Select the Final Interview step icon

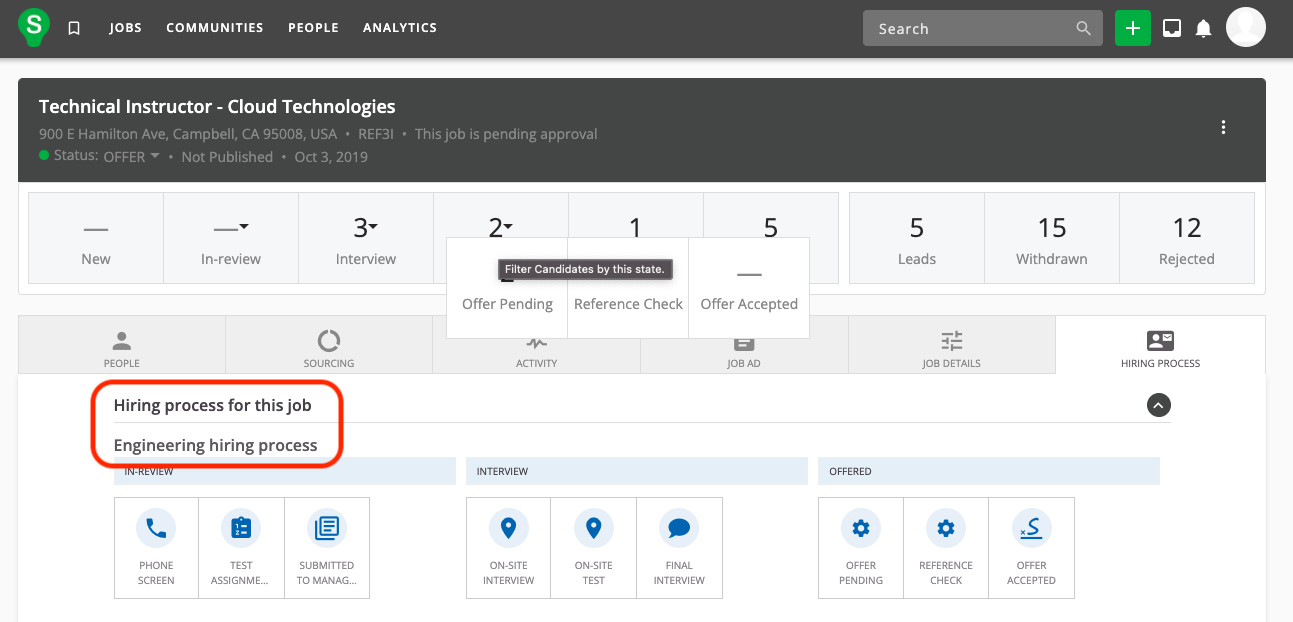(x=679, y=528)
